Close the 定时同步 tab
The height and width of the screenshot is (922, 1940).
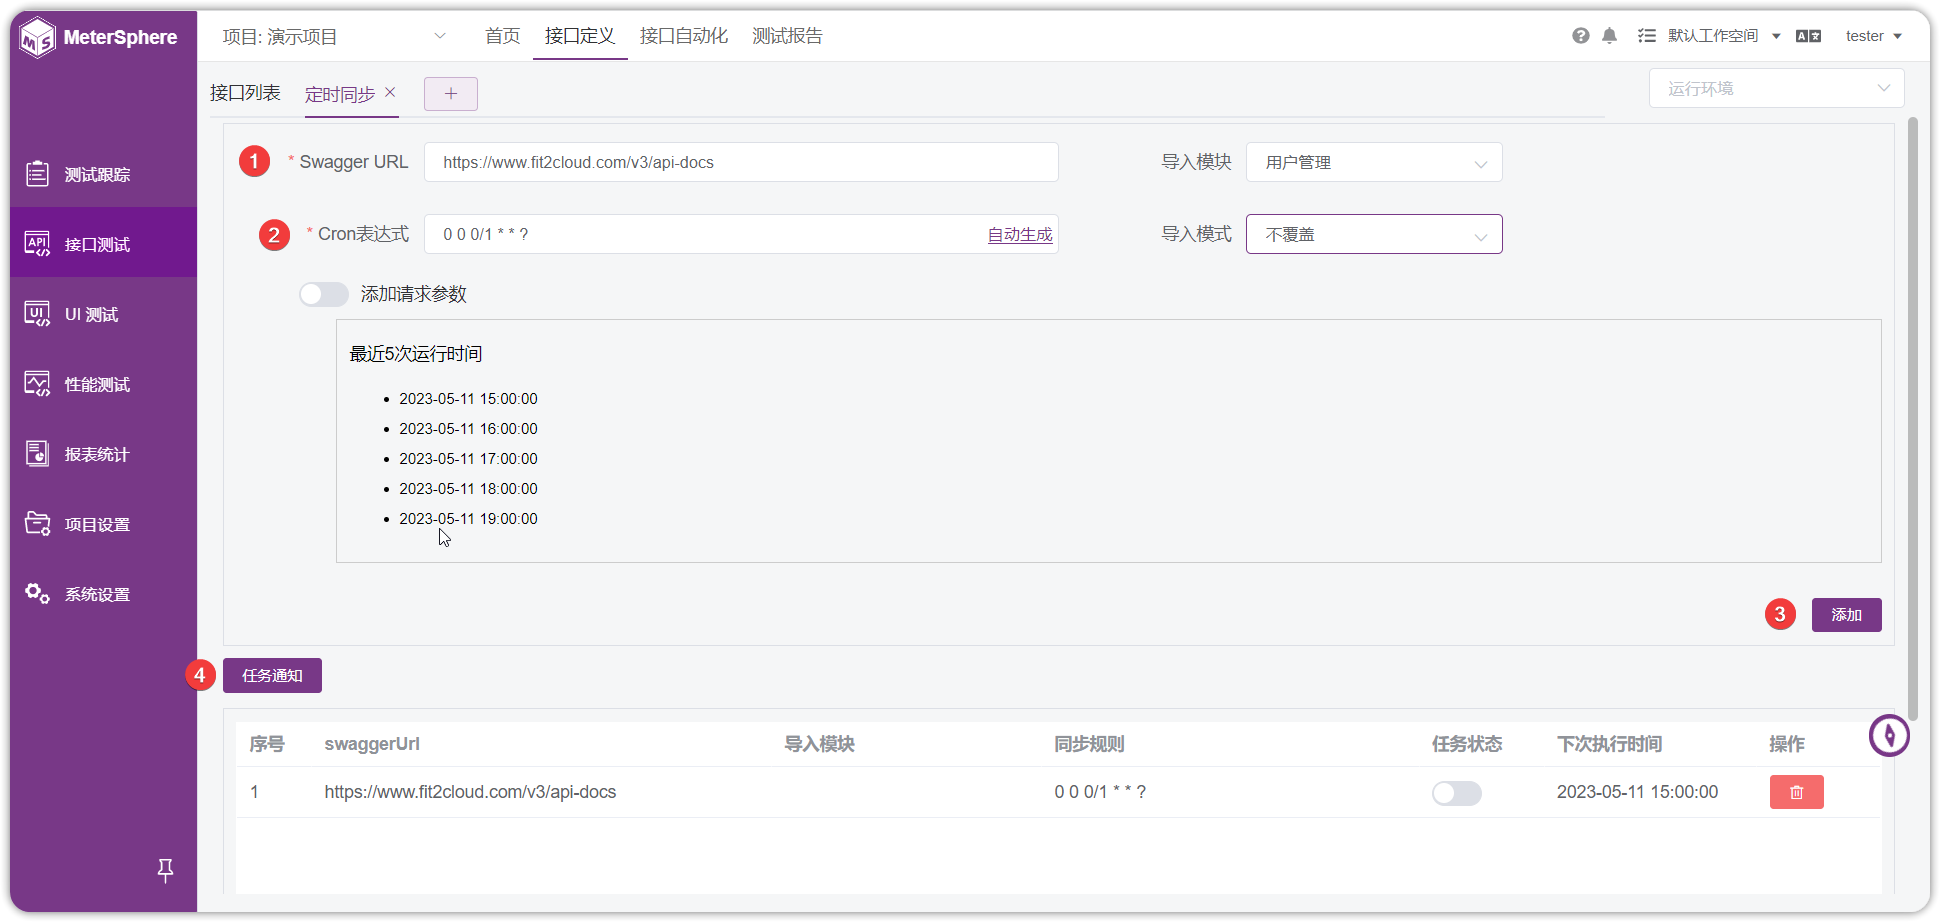[x=390, y=92]
